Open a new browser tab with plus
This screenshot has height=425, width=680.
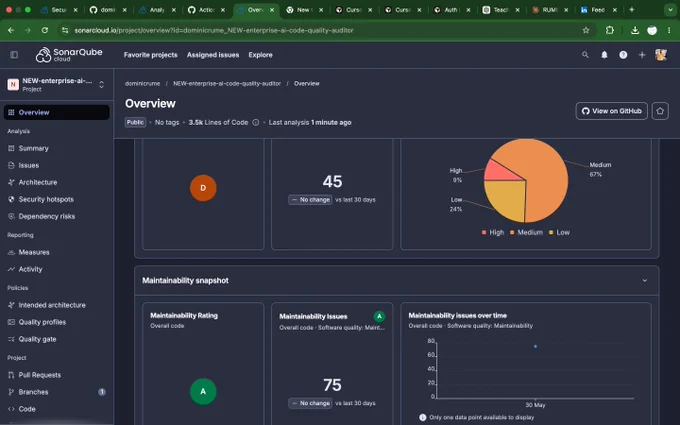click(631, 10)
